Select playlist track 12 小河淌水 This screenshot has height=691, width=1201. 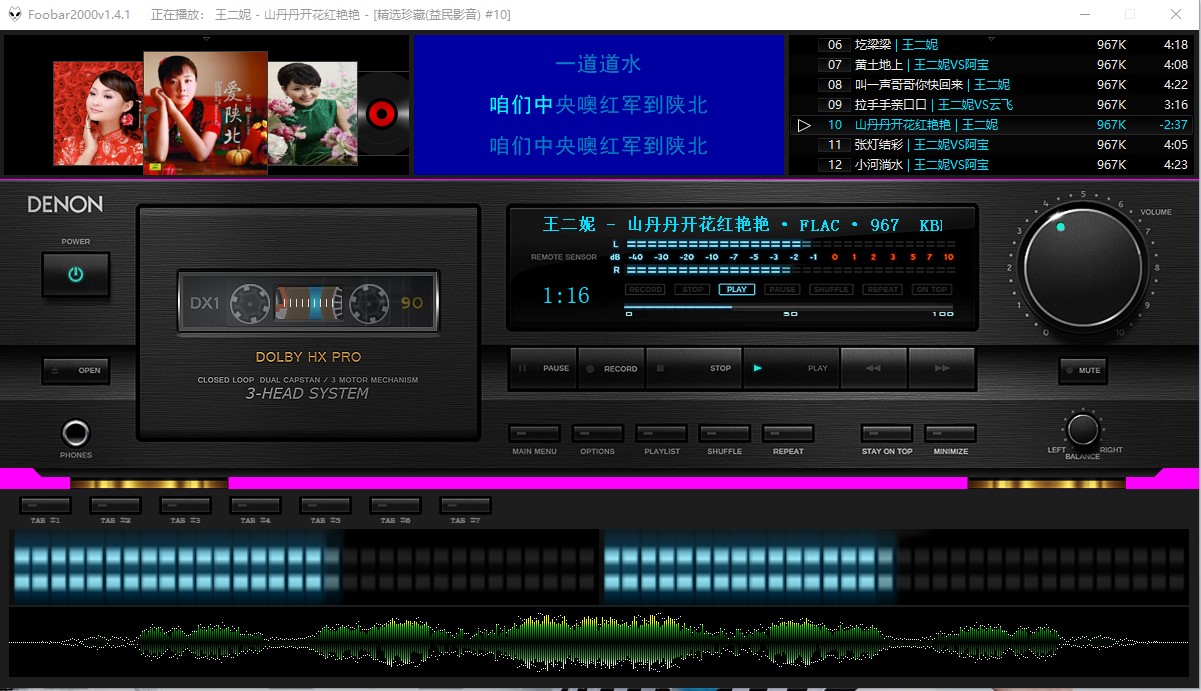pos(990,165)
